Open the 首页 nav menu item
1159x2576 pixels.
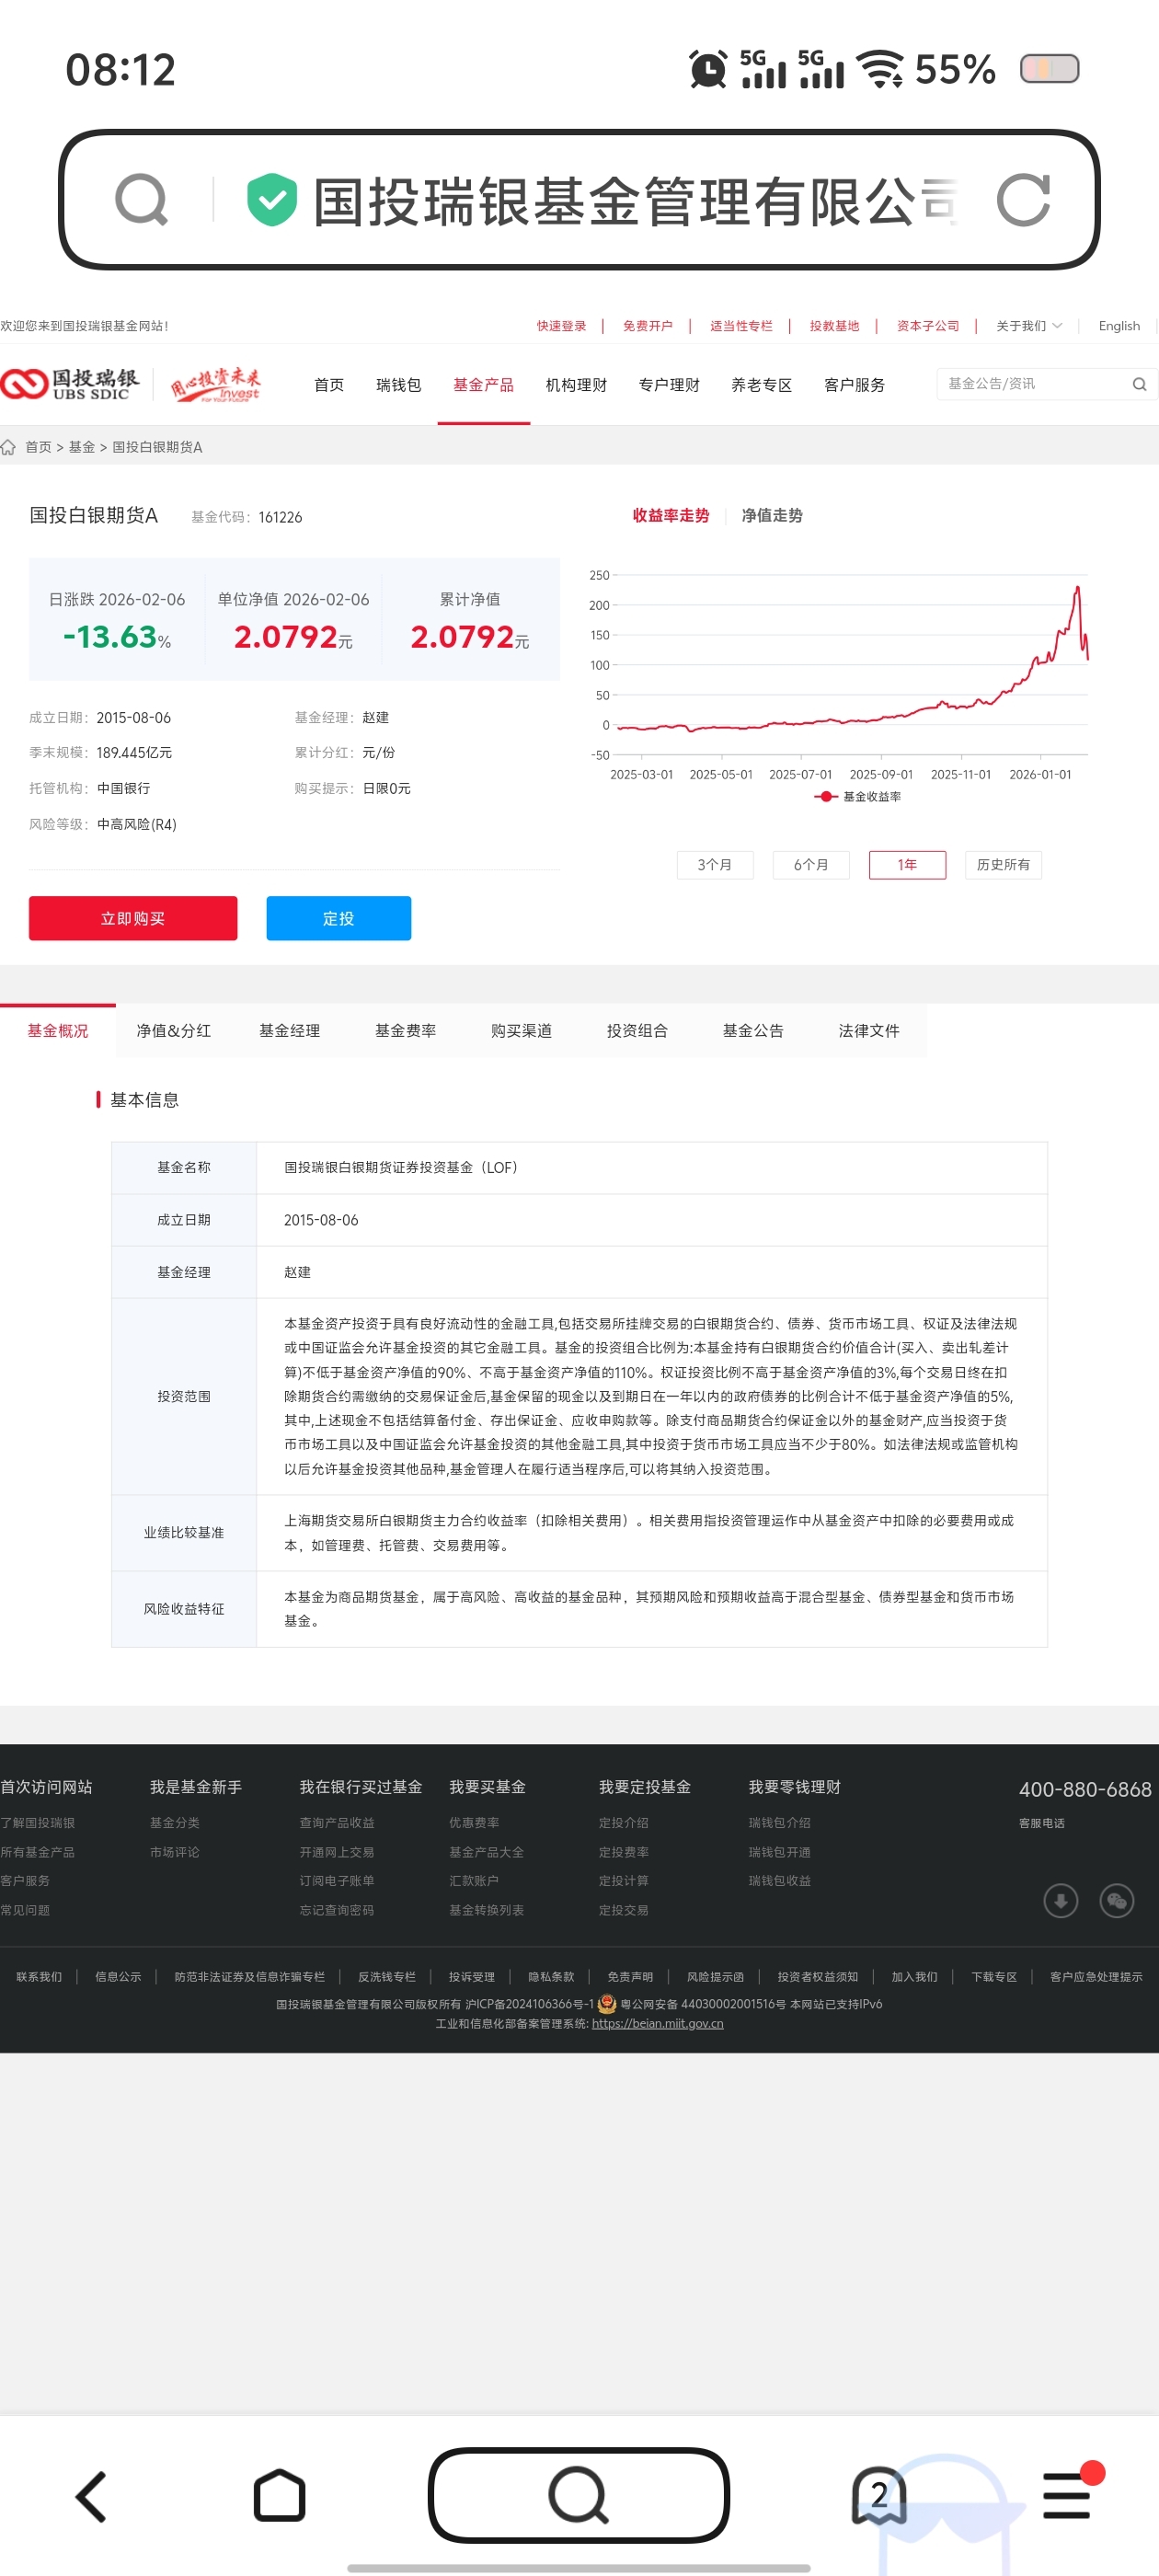point(329,385)
